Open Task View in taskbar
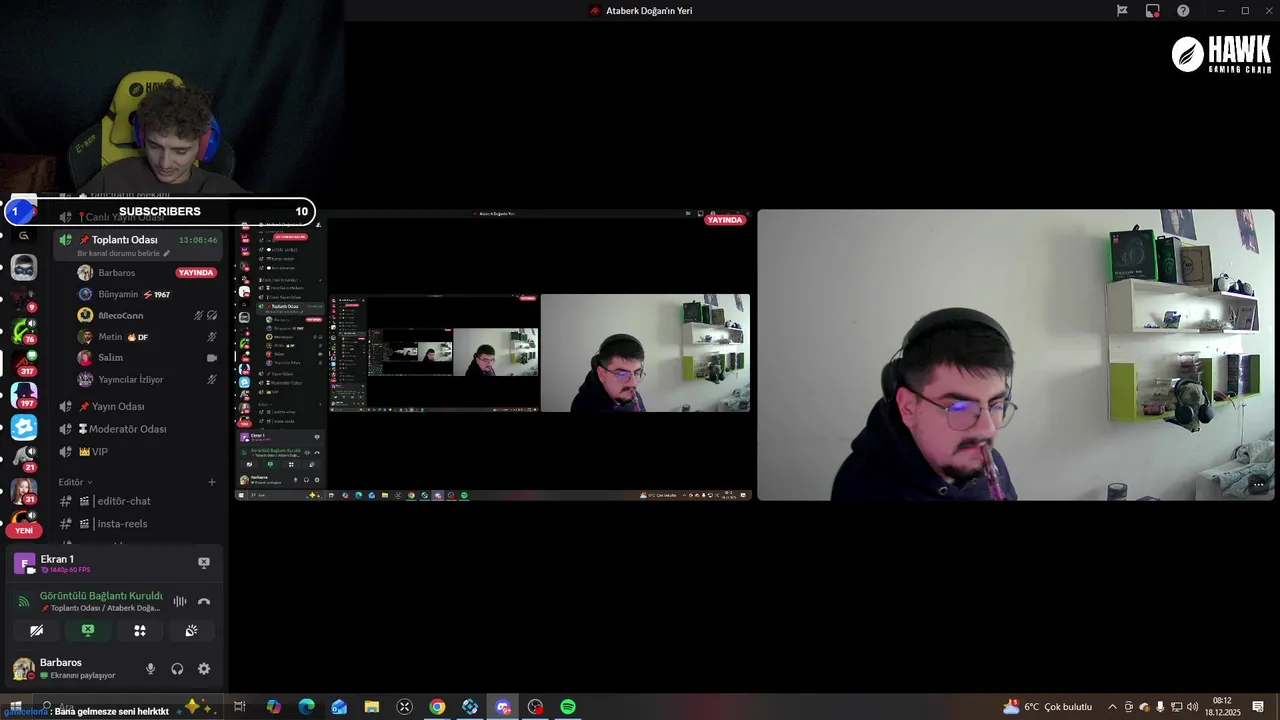The image size is (1280, 720). pyautogui.click(x=240, y=707)
